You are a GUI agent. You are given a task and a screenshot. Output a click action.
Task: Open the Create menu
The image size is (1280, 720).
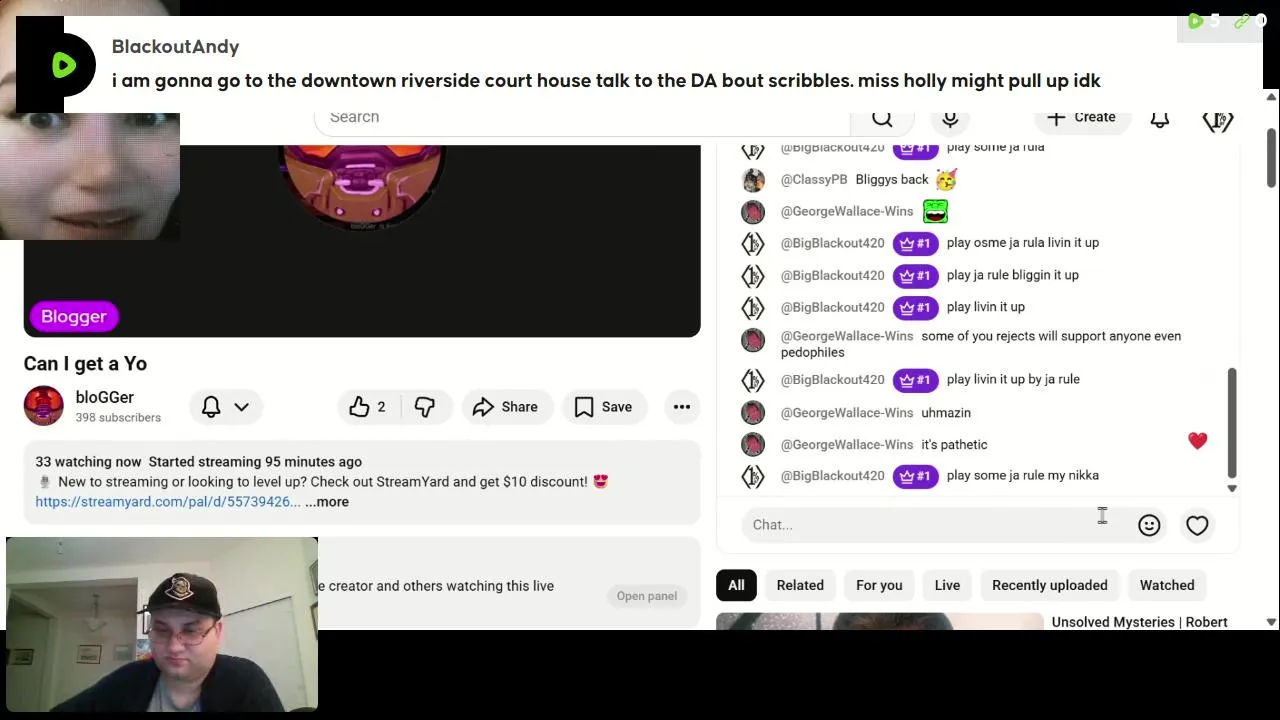(x=1081, y=118)
